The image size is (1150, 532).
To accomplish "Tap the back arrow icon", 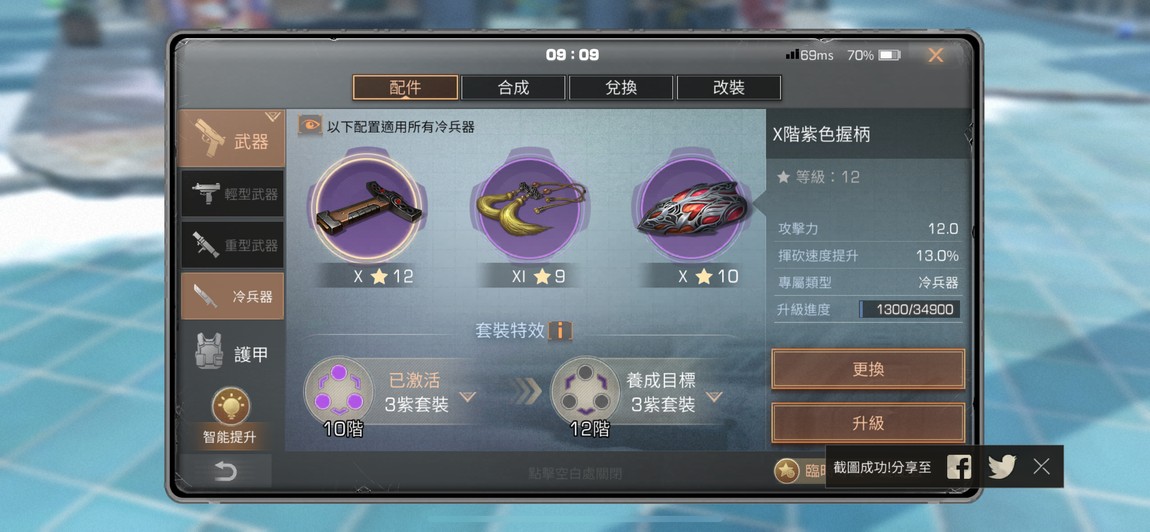I will pyautogui.click(x=226, y=472).
